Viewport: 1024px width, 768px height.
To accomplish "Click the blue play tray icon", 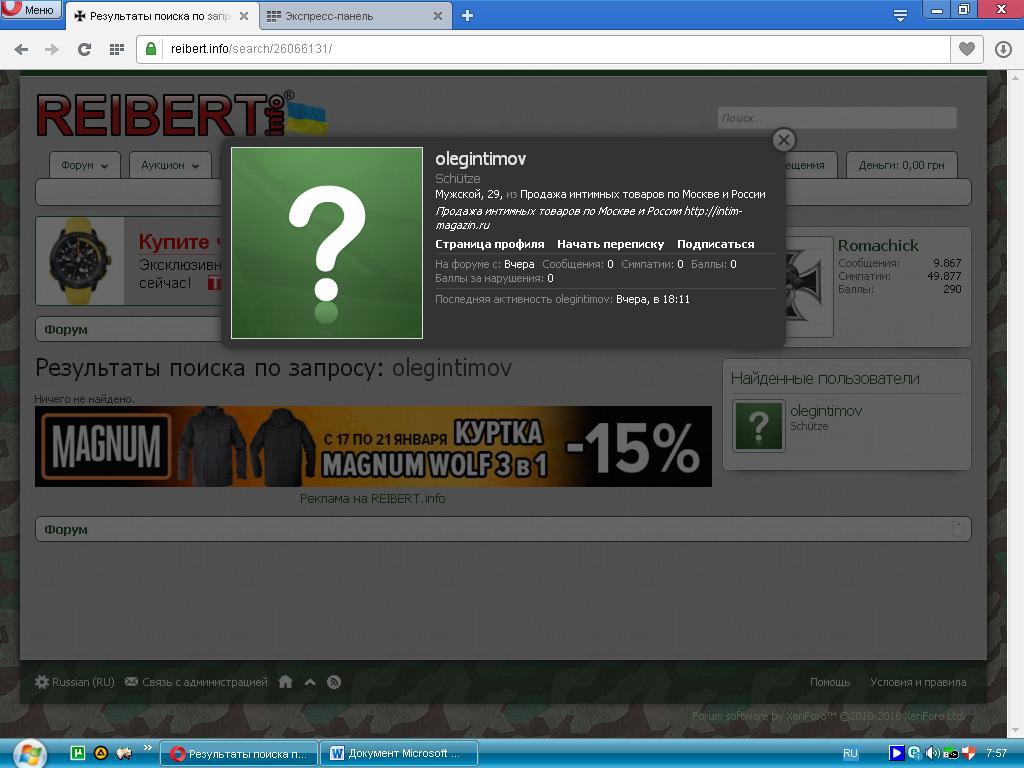I will (x=897, y=753).
